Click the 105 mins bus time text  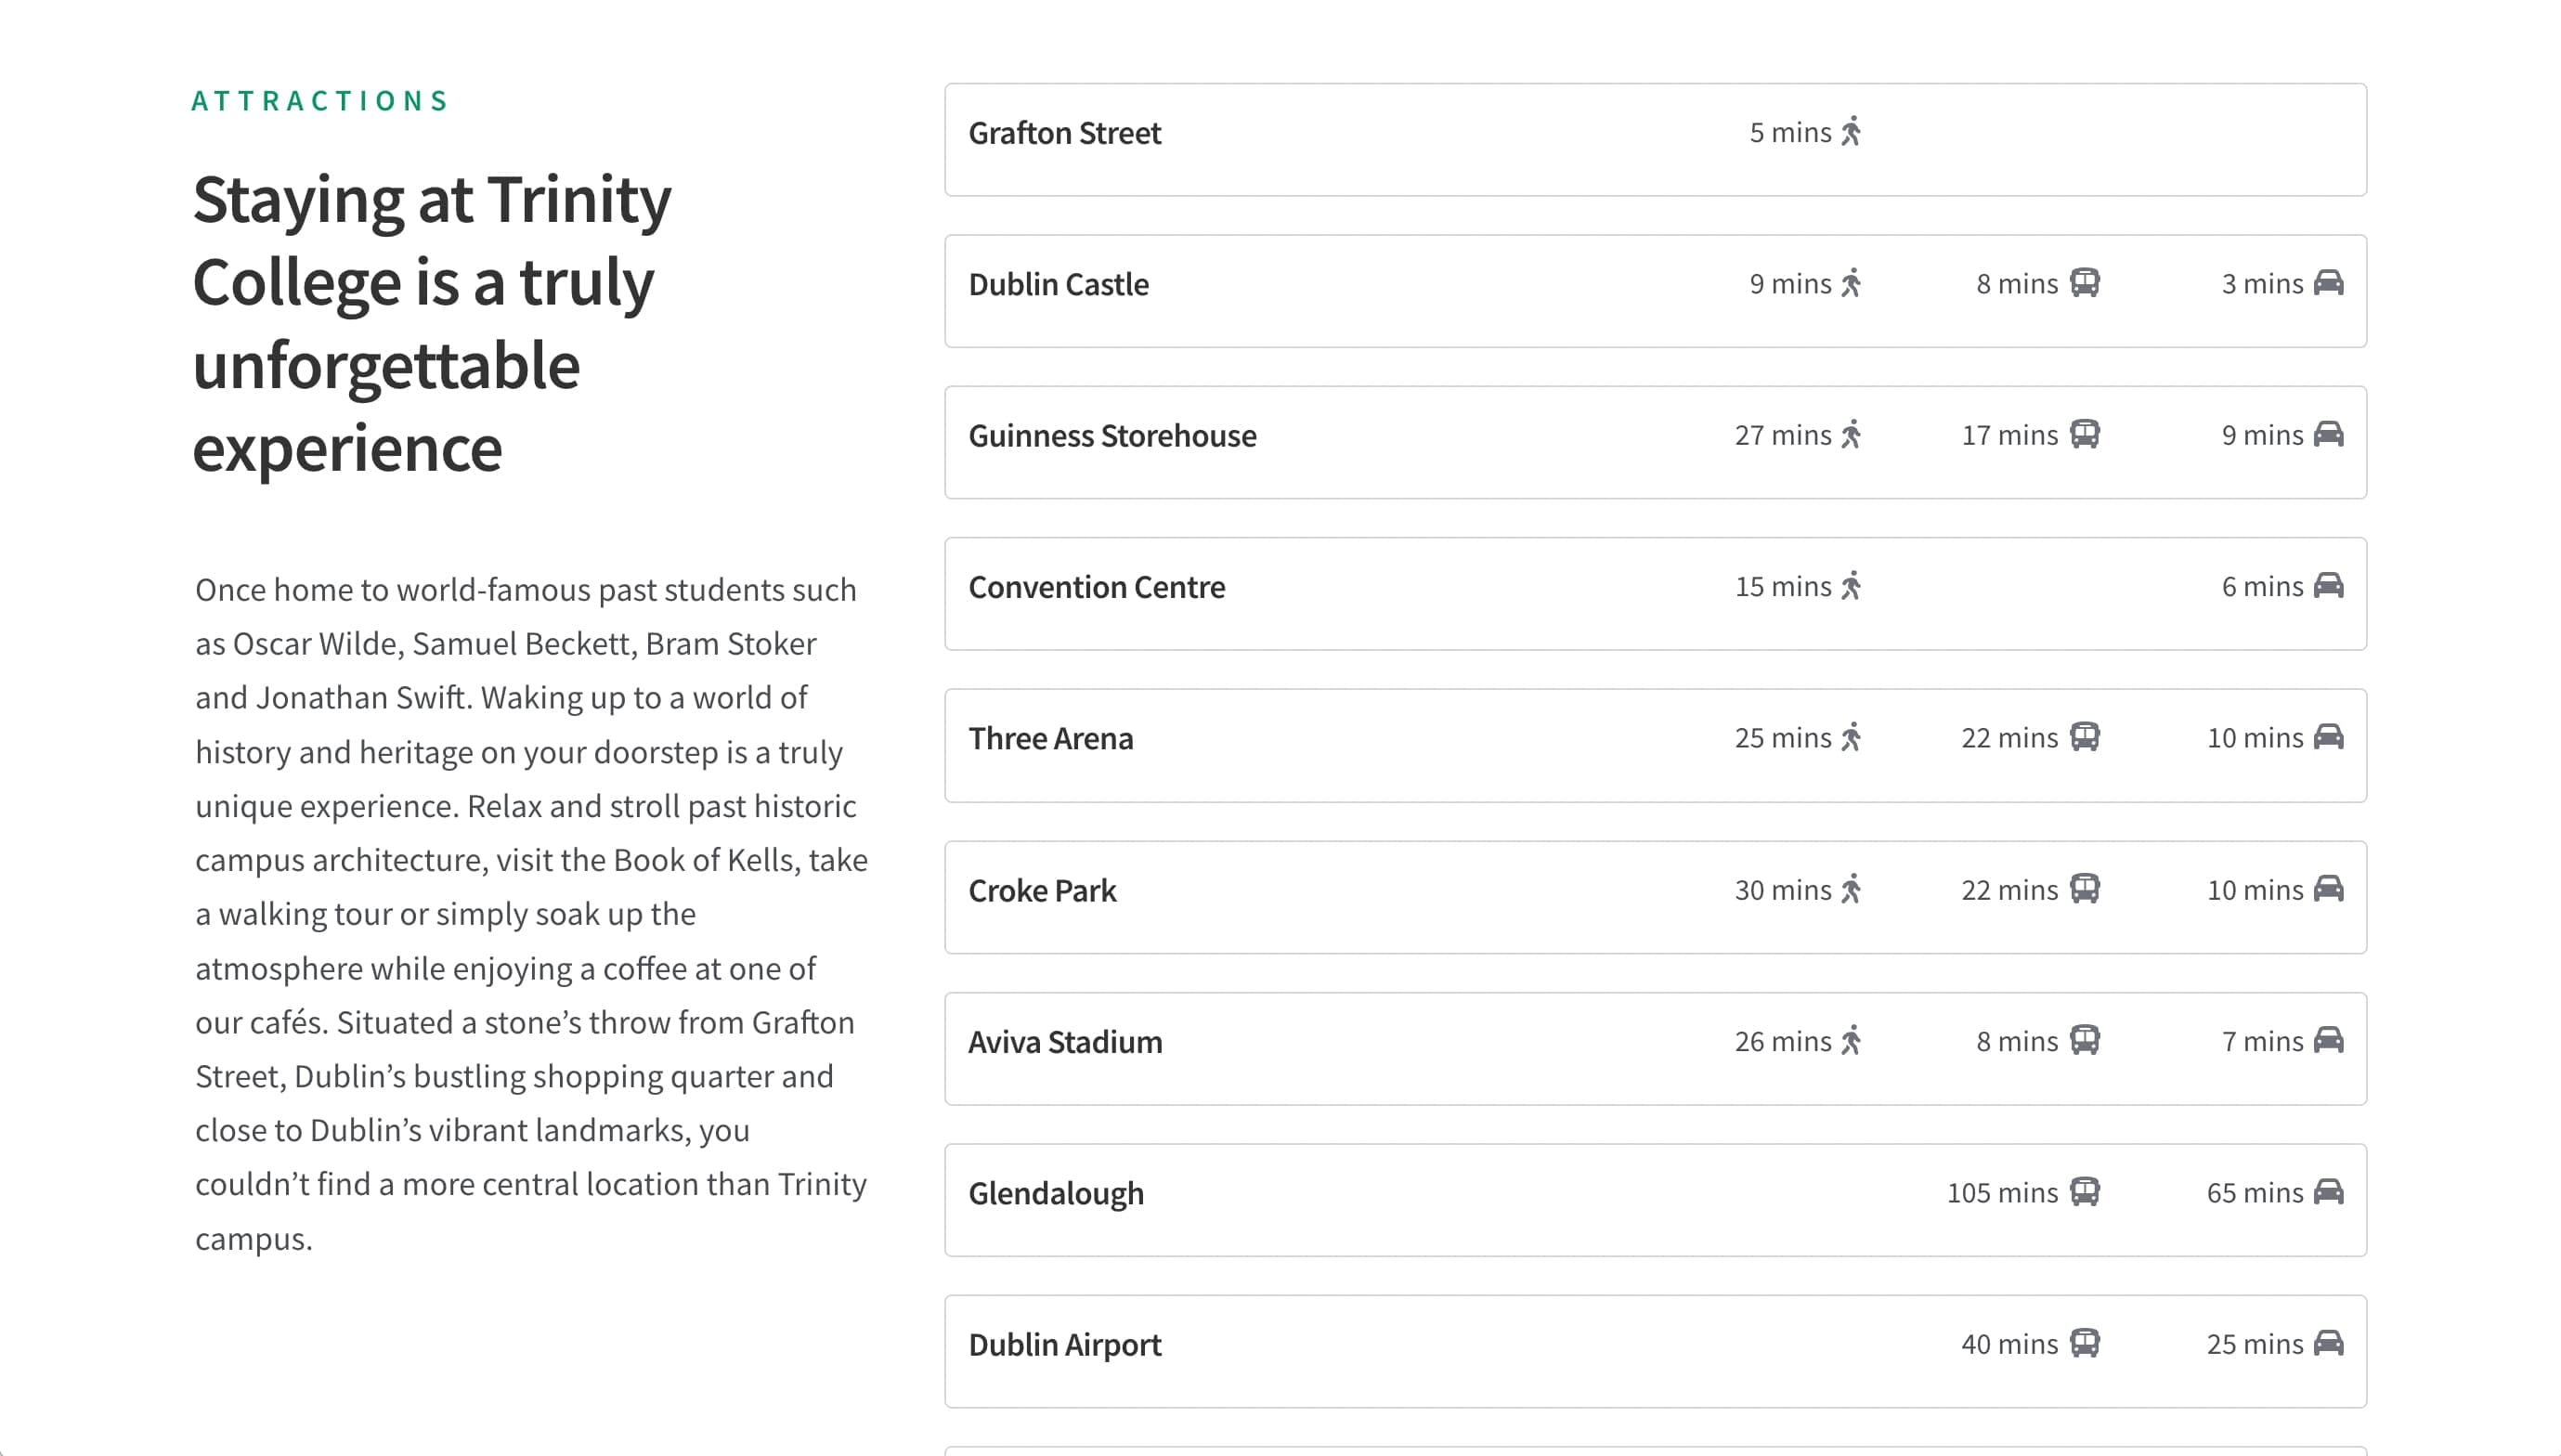point(2002,1193)
